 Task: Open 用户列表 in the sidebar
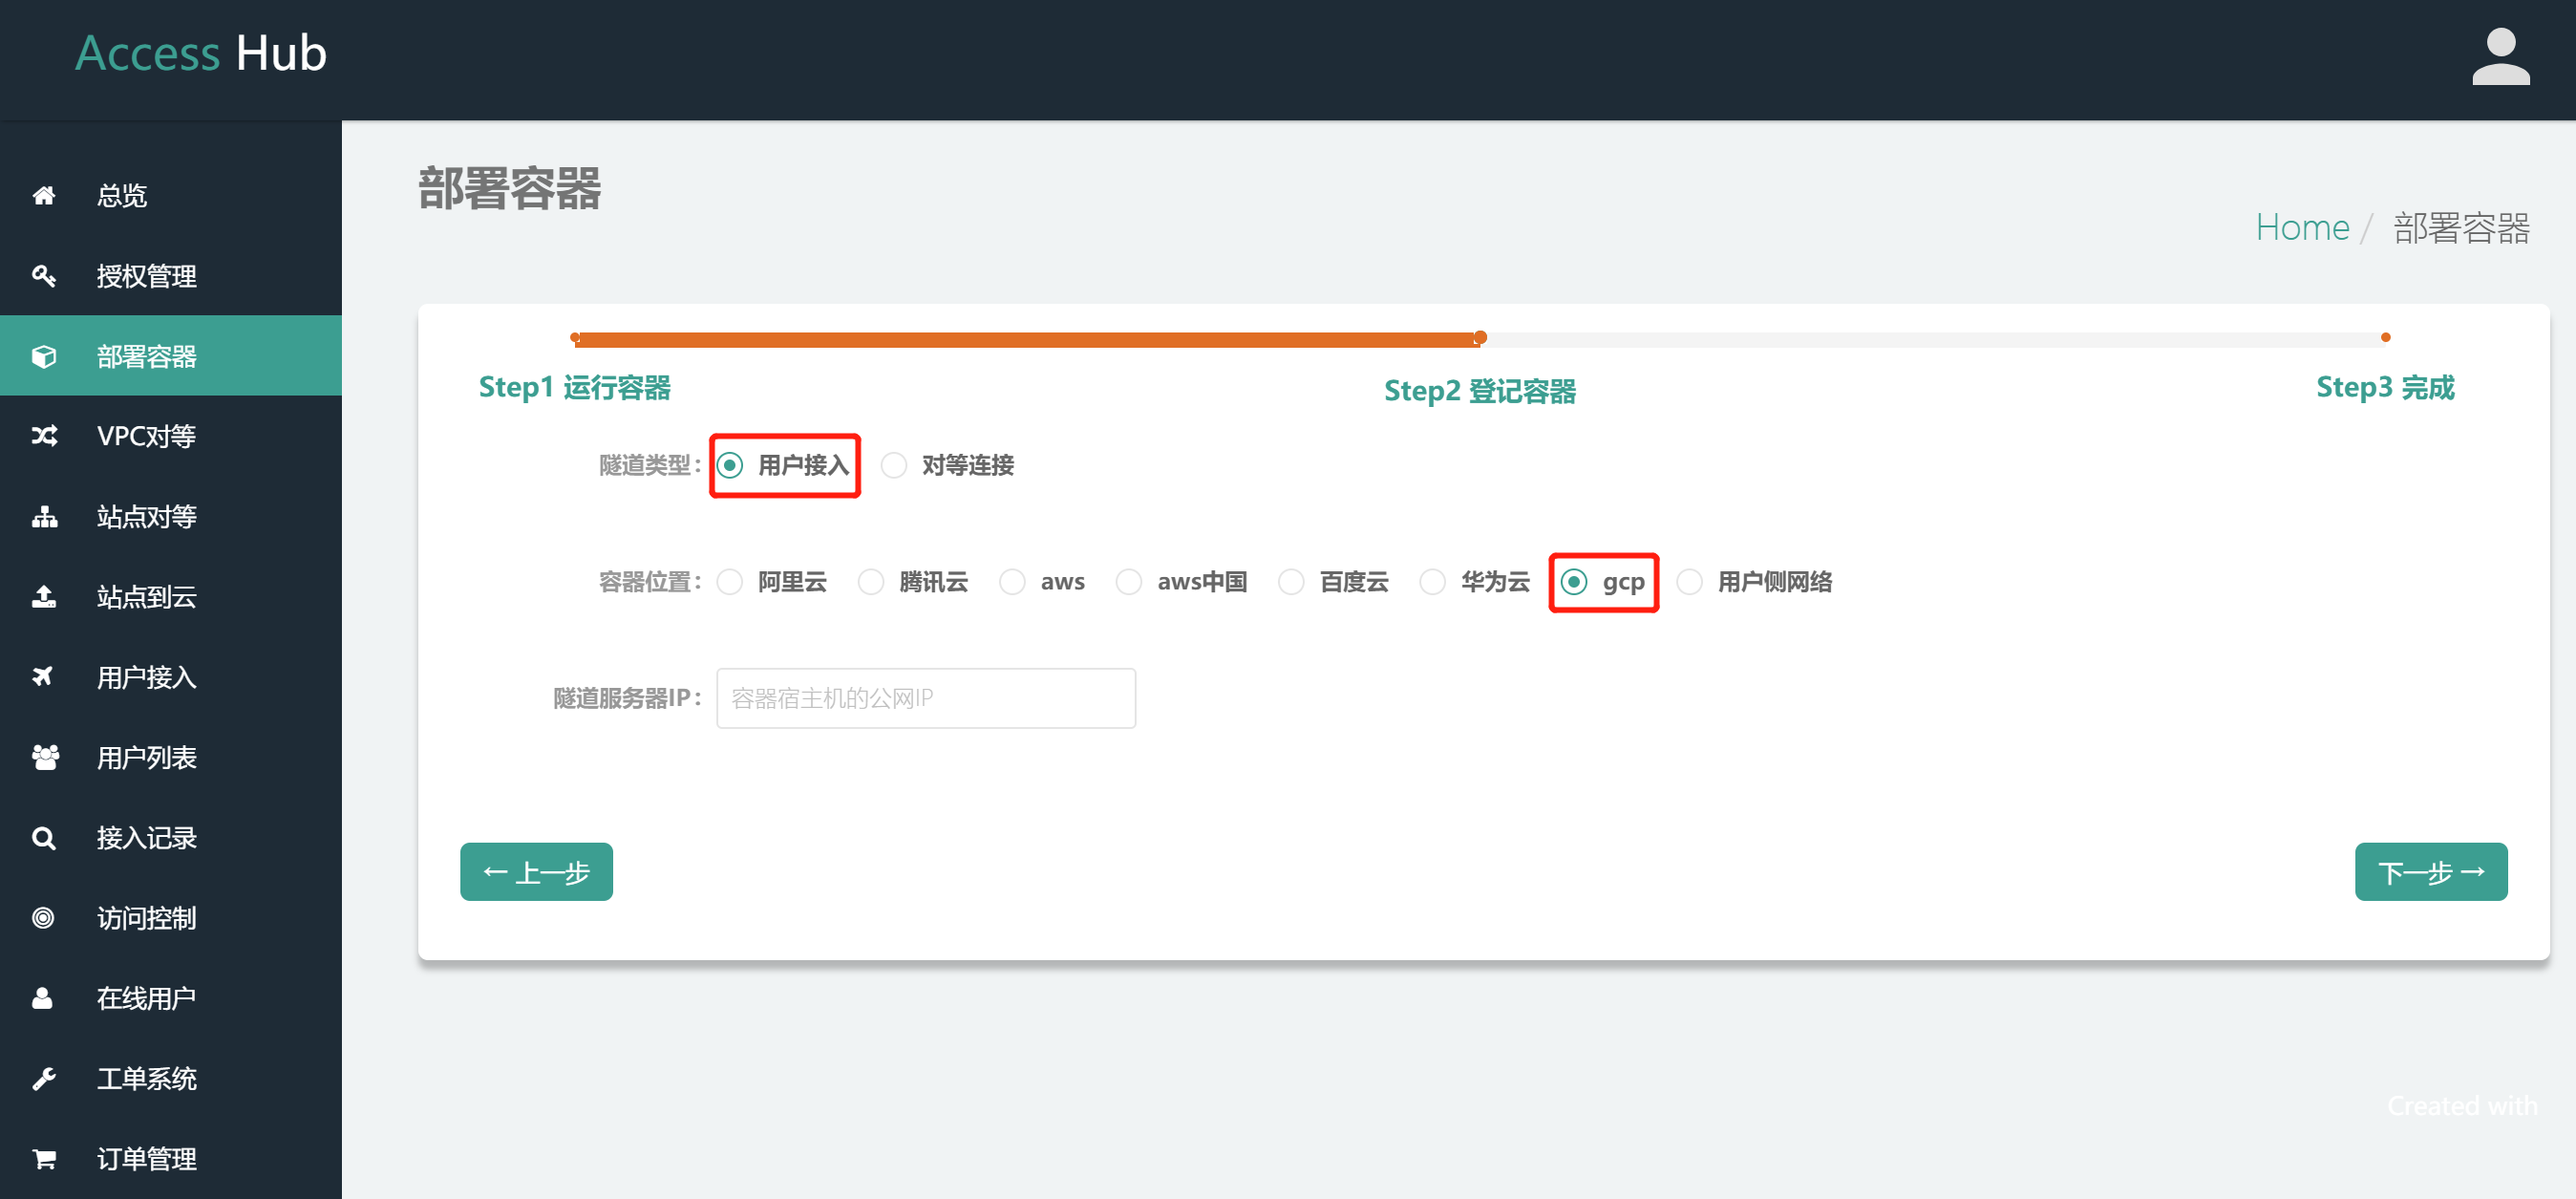pos(171,757)
